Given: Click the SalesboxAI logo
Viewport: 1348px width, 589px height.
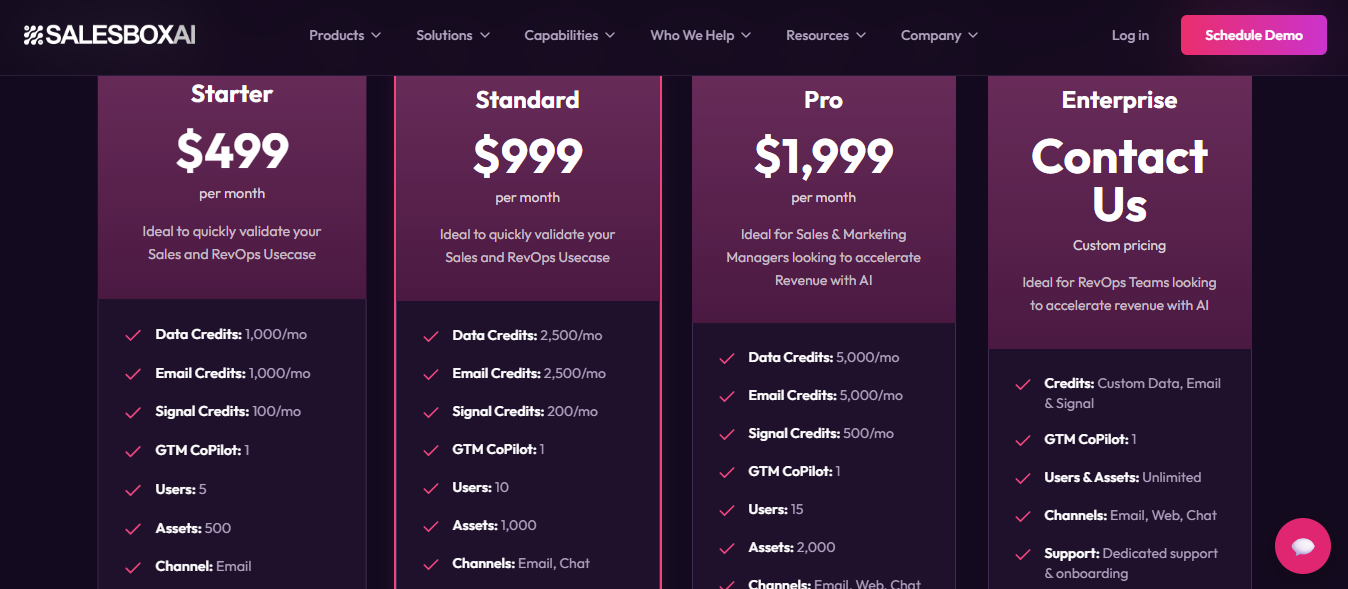Looking at the screenshot, I should click(107, 33).
